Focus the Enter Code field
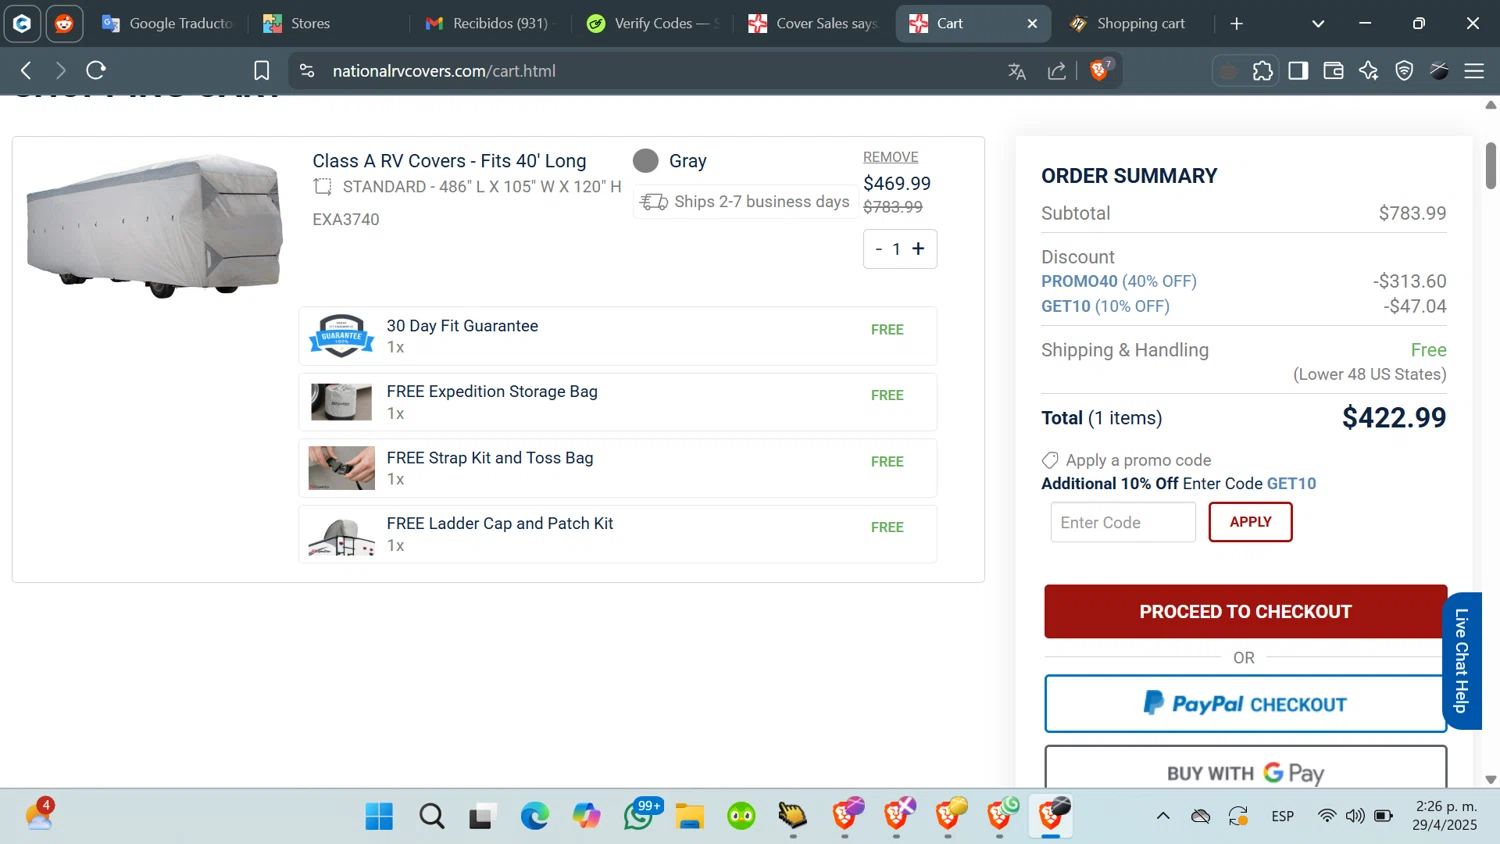The width and height of the screenshot is (1500, 844). [x=1123, y=522]
